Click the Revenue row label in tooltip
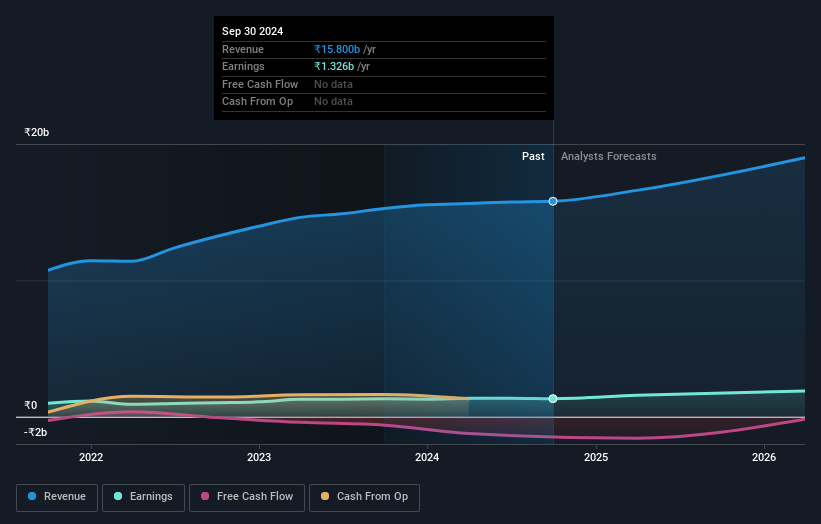This screenshot has width=821, height=524. click(242, 49)
